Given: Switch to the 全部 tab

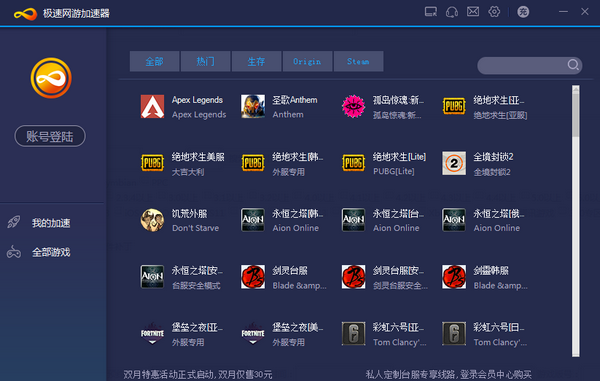Looking at the screenshot, I should (x=154, y=61).
